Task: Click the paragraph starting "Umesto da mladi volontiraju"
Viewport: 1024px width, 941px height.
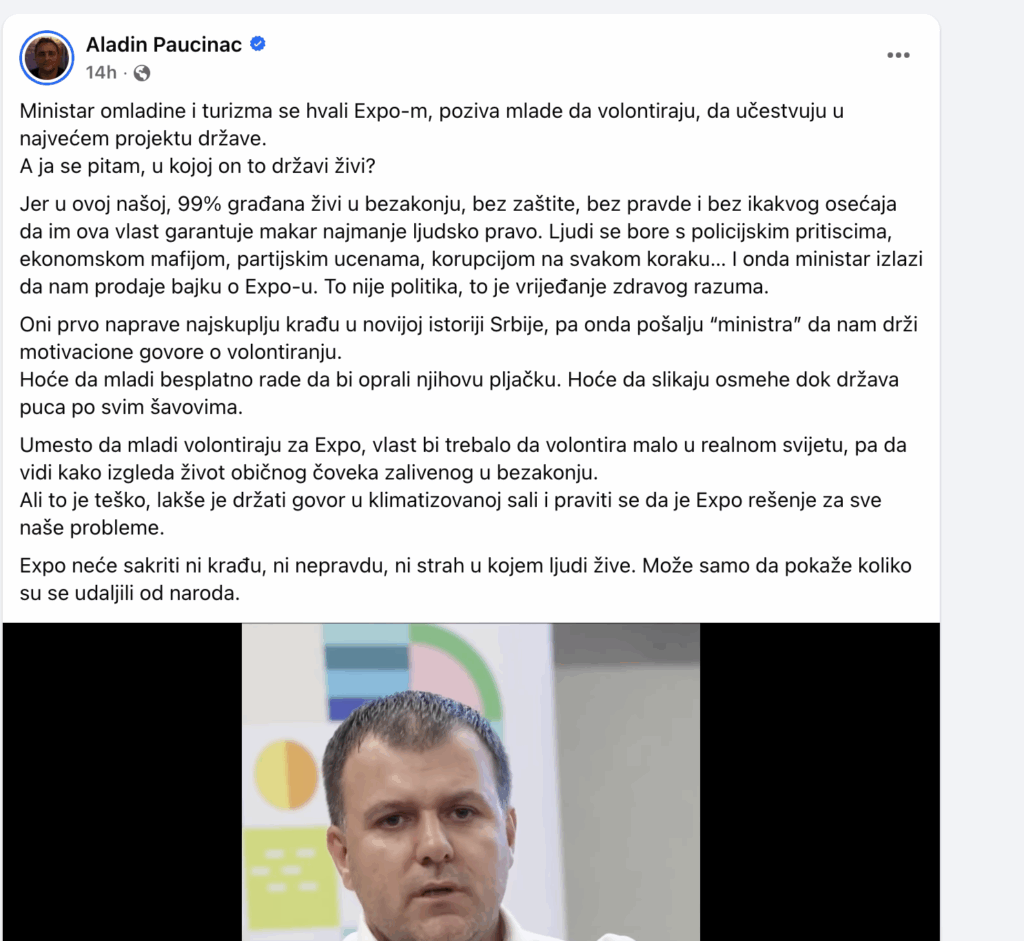Action: [462, 486]
